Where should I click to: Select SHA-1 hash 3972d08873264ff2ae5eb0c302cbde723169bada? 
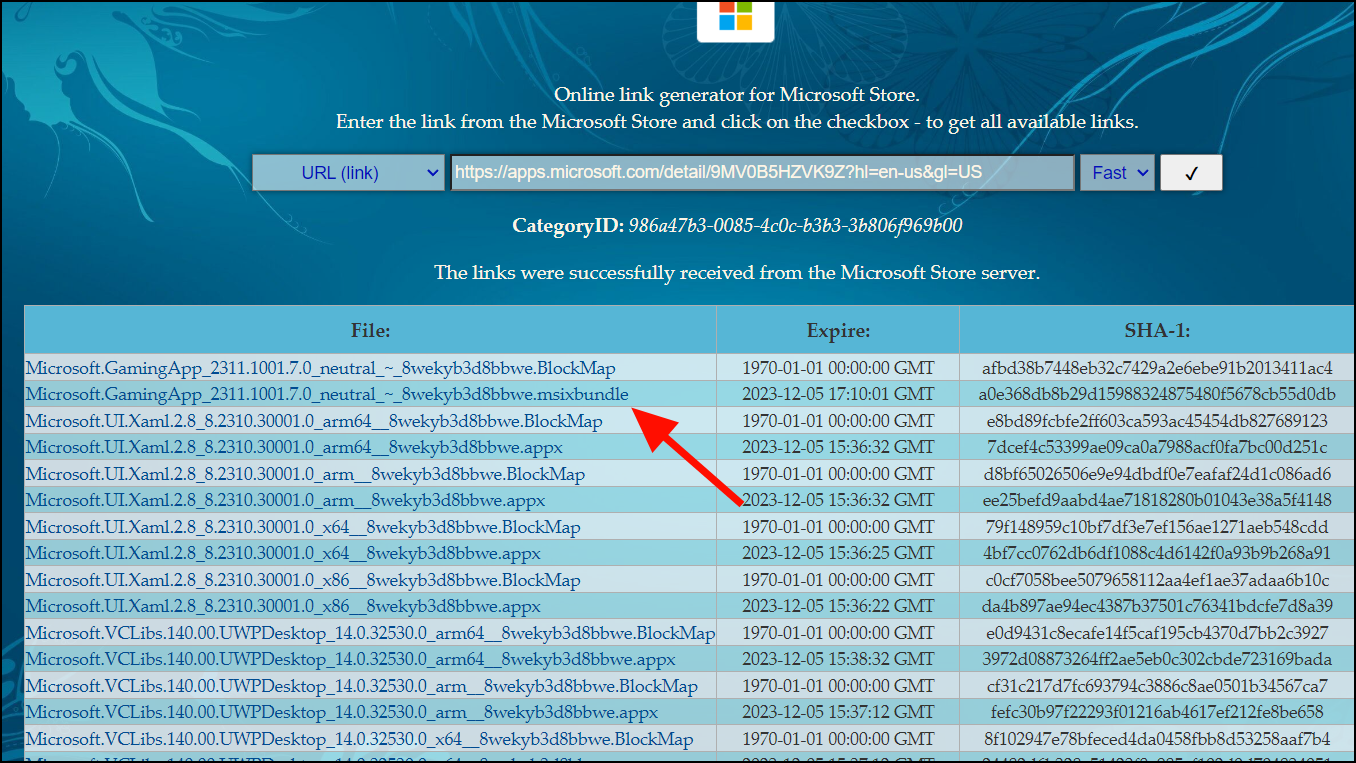pos(1157,659)
